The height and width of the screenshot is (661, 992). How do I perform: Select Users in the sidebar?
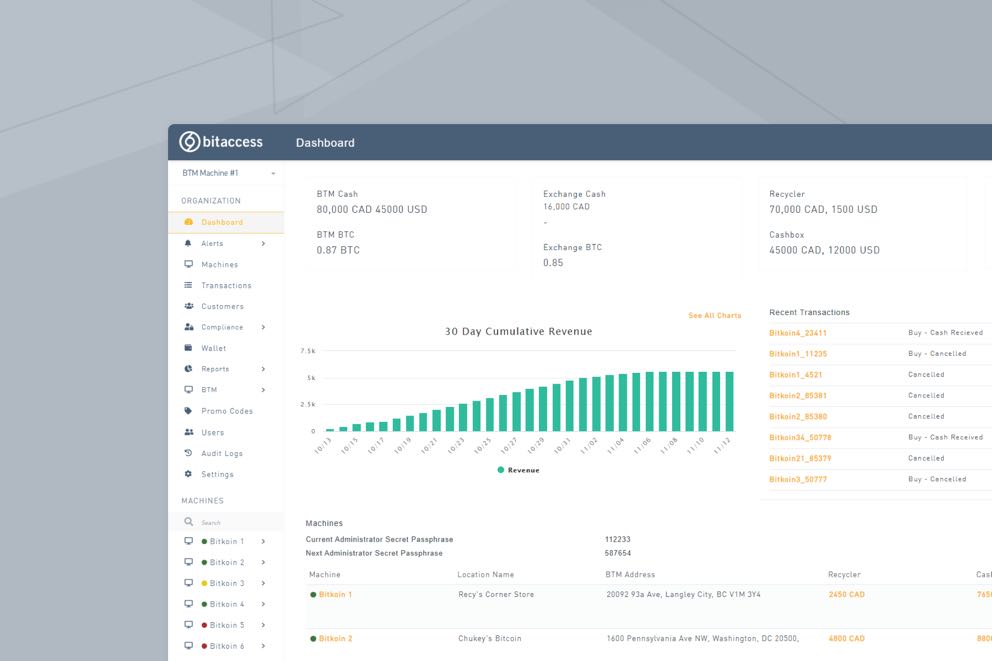point(212,432)
